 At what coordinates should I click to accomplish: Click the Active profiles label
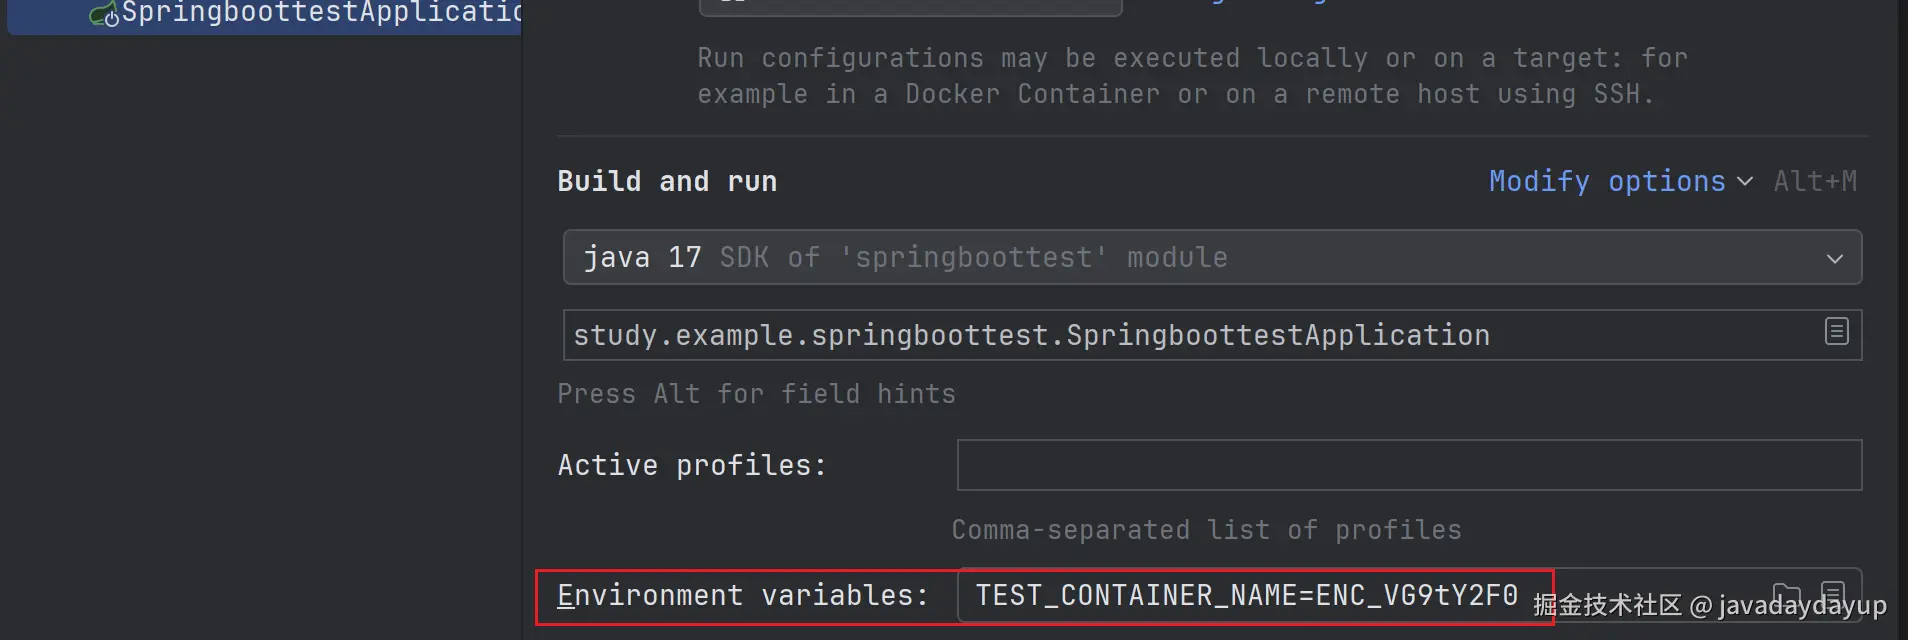tap(692, 465)
